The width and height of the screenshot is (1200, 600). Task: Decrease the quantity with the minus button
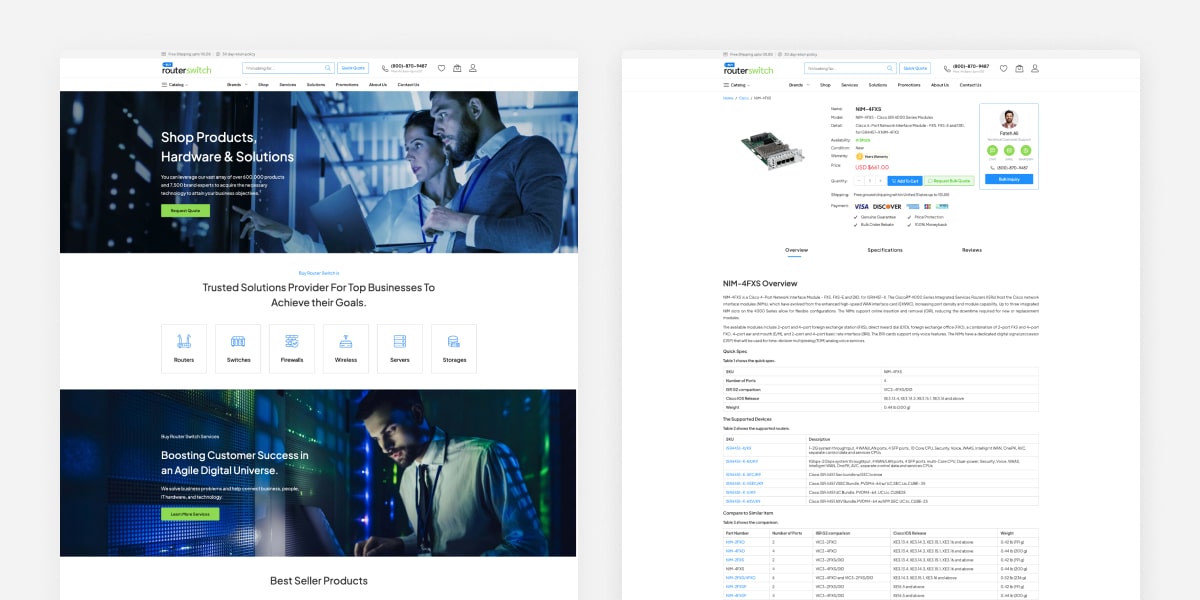(x=859, y=181)
